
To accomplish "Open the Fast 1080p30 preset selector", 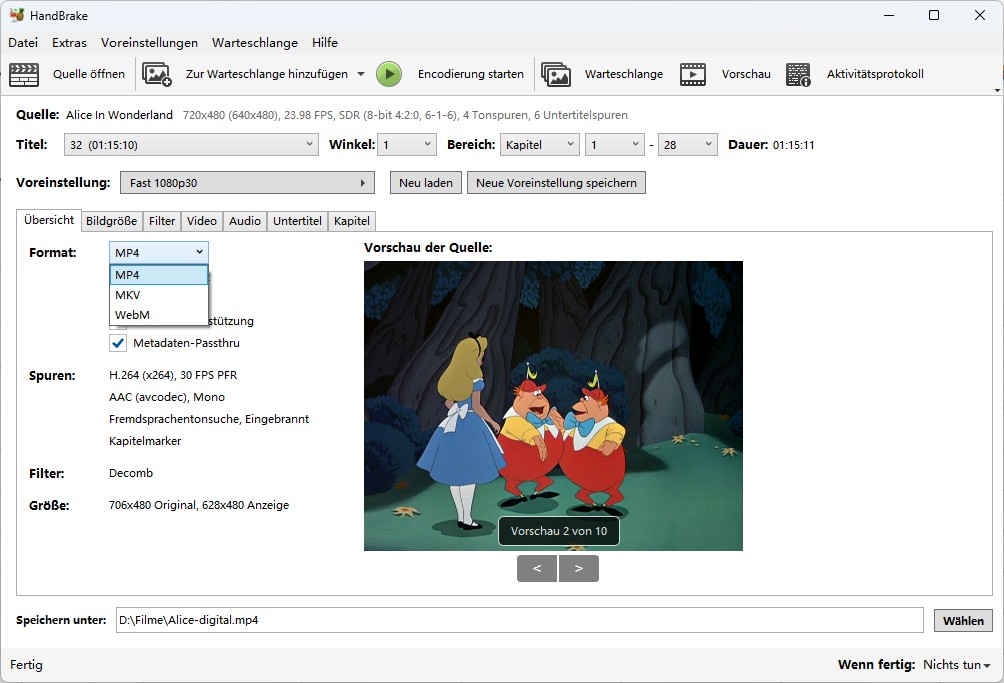I will [x=246, y=183].
